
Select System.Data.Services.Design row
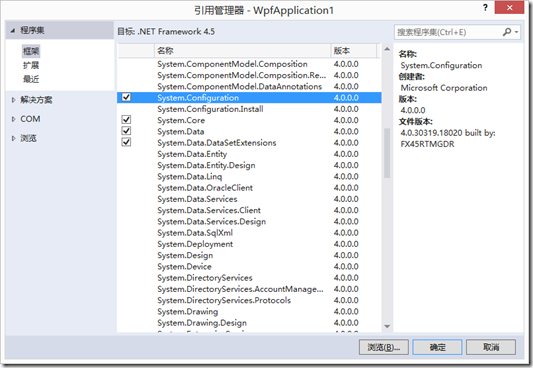[249, 221]
